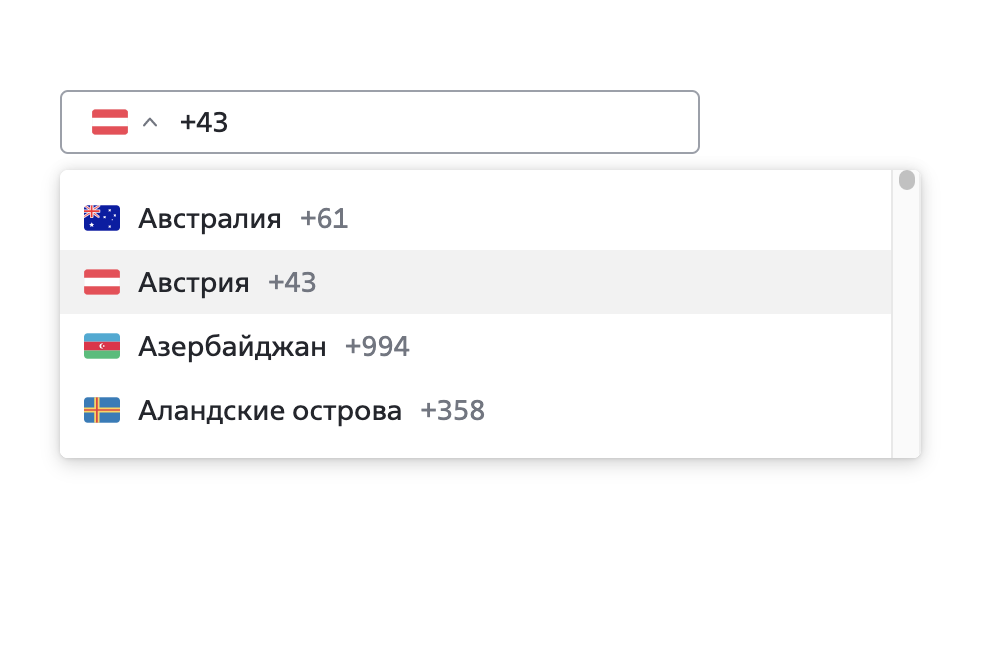Click the scrollbar thumb of the country list

(906, 180)
